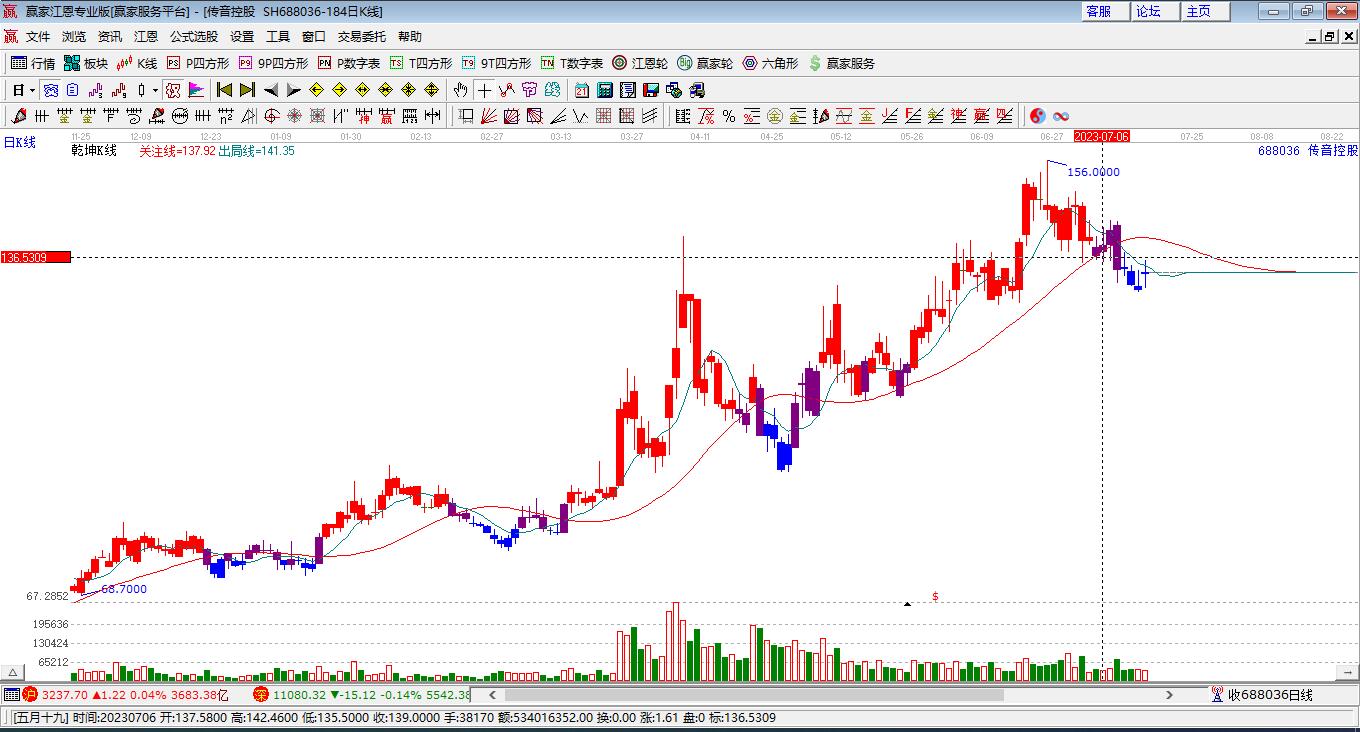
Task: Open the T数字表 number table
Action: coord(572,63)
